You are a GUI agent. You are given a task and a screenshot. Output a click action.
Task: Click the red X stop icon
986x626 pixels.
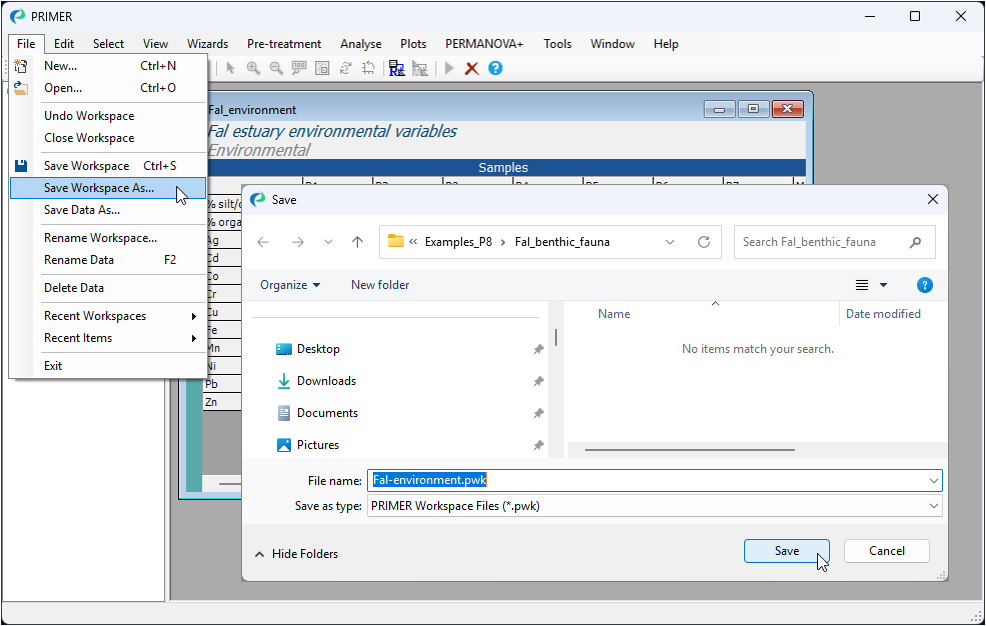471,68
